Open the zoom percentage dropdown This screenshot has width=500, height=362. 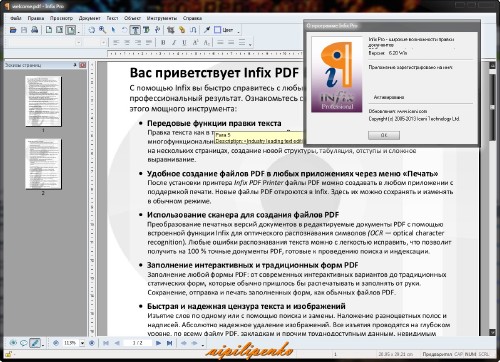coord(82,343)
